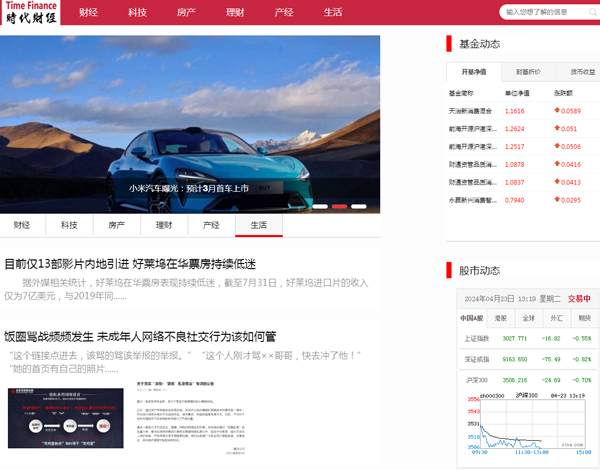Switch to the 理财 tab under the banner
Viewport: 600px width, 470px height.
point(164,225)
